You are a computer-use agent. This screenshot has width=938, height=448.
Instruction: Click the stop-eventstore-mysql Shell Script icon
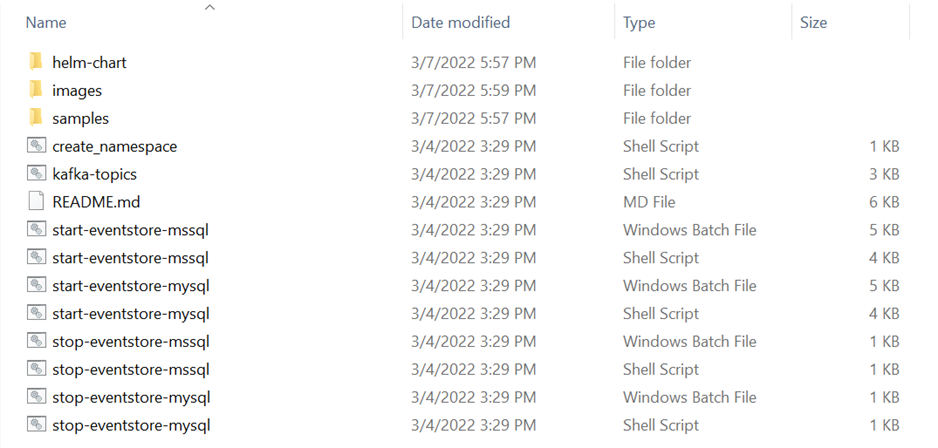tap(36, 426)
